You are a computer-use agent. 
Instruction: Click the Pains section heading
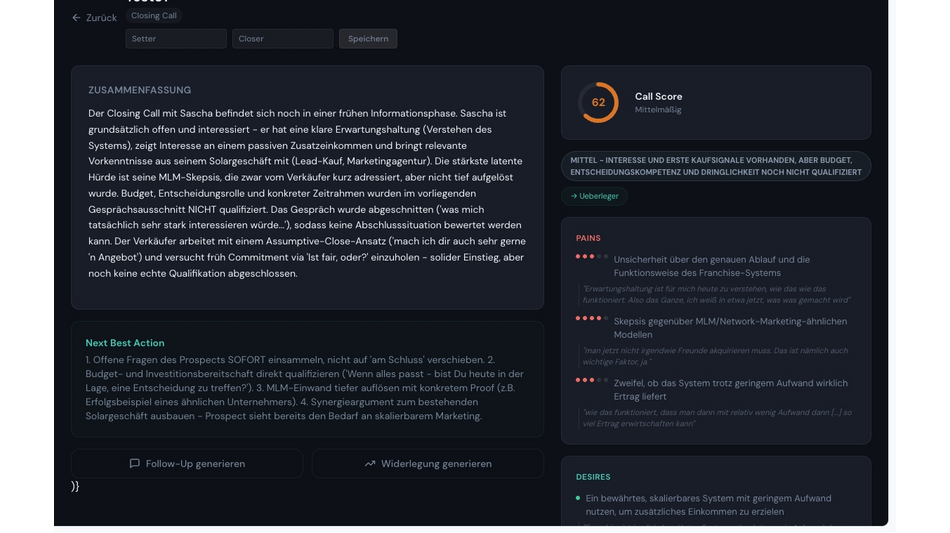(588, 238)
